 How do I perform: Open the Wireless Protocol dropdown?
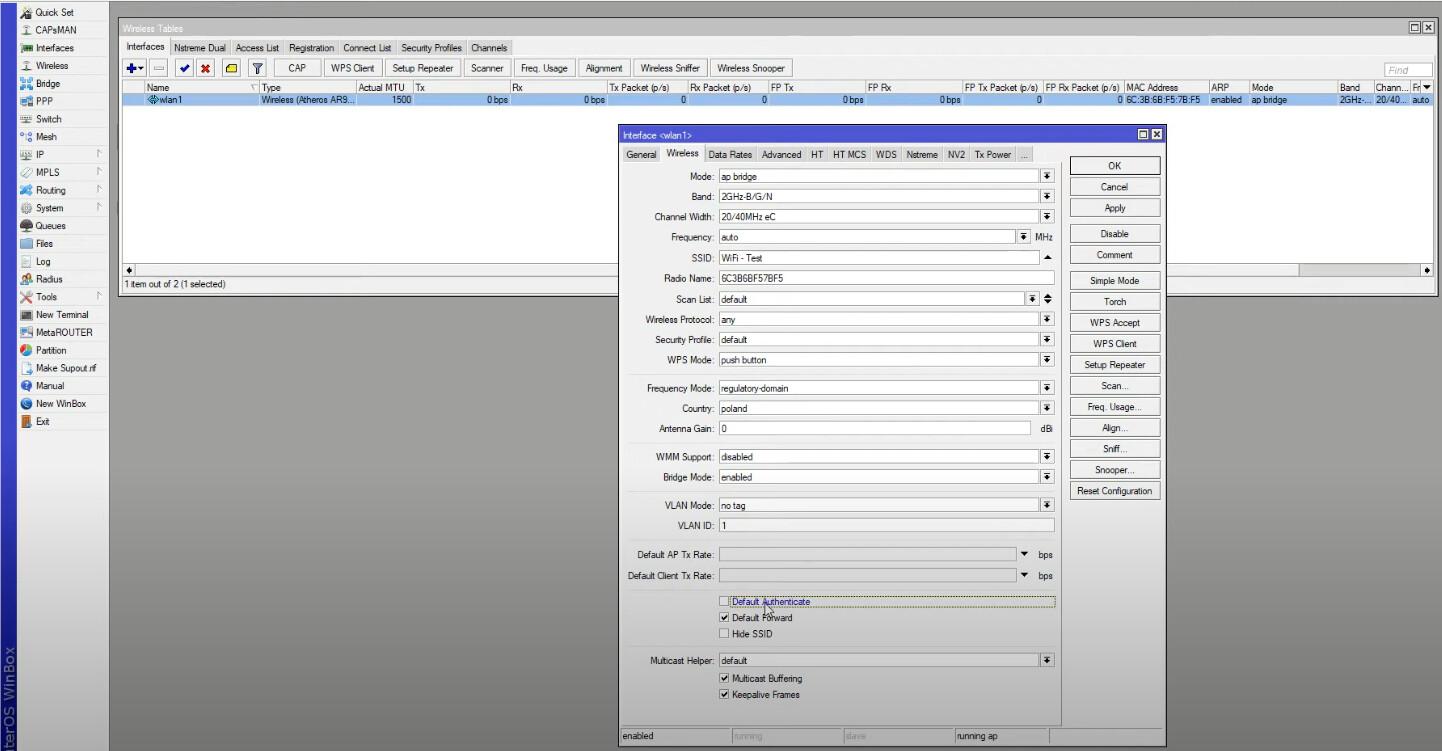1047,320
